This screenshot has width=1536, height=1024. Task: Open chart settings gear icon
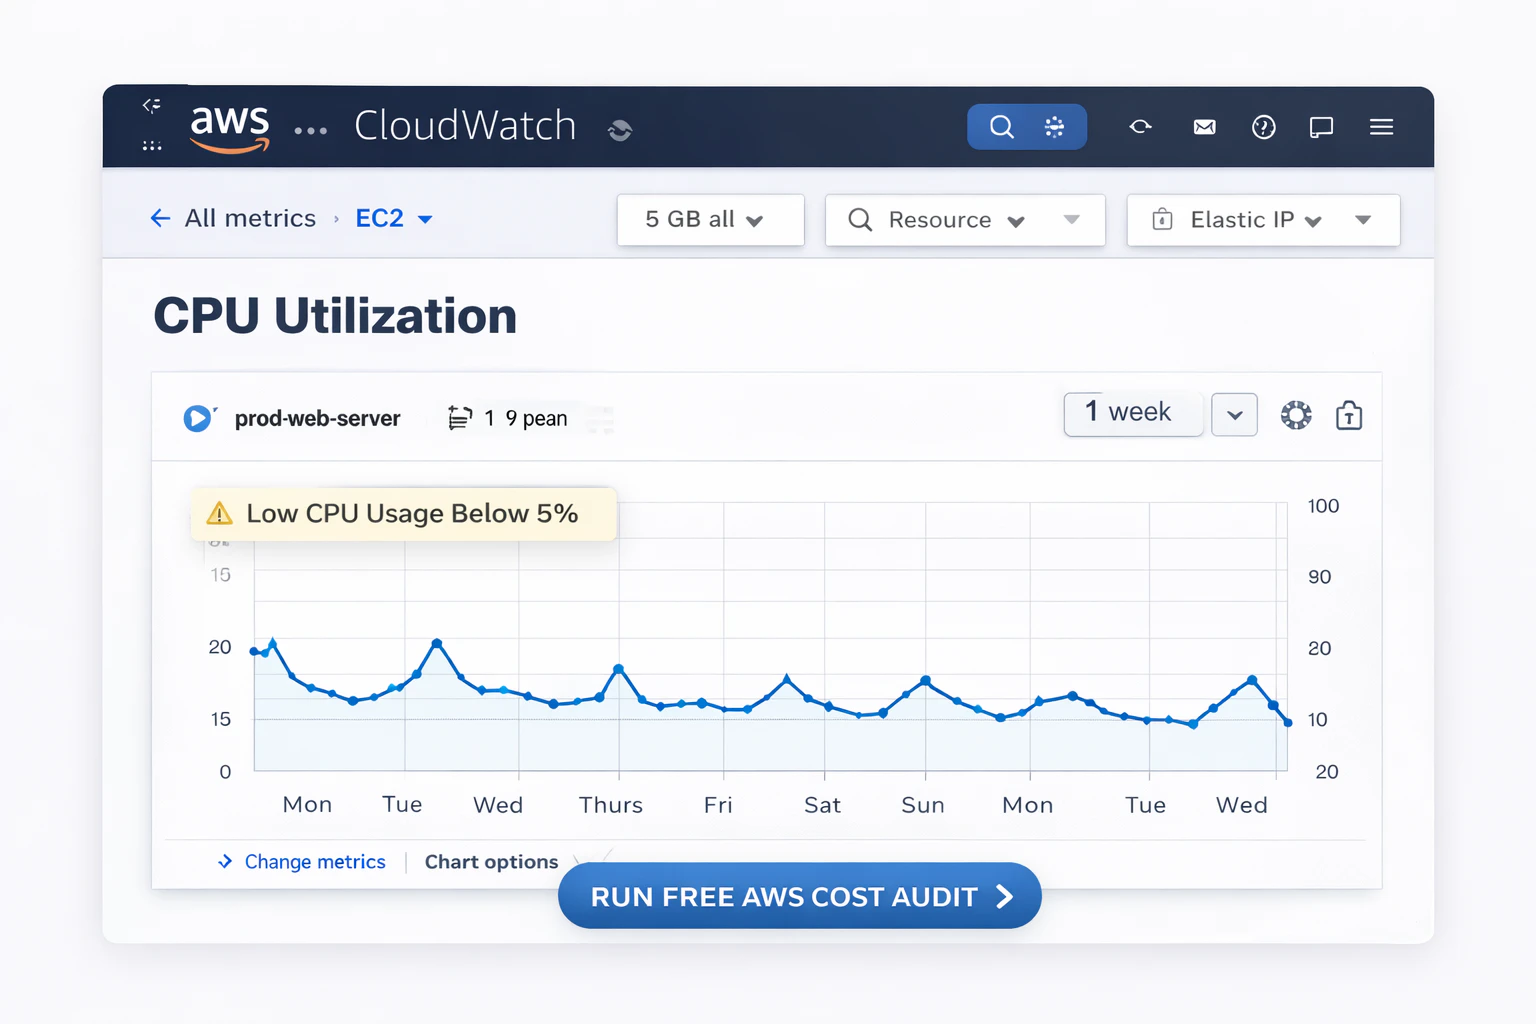pyautogui.click(x=1296, y=415)
